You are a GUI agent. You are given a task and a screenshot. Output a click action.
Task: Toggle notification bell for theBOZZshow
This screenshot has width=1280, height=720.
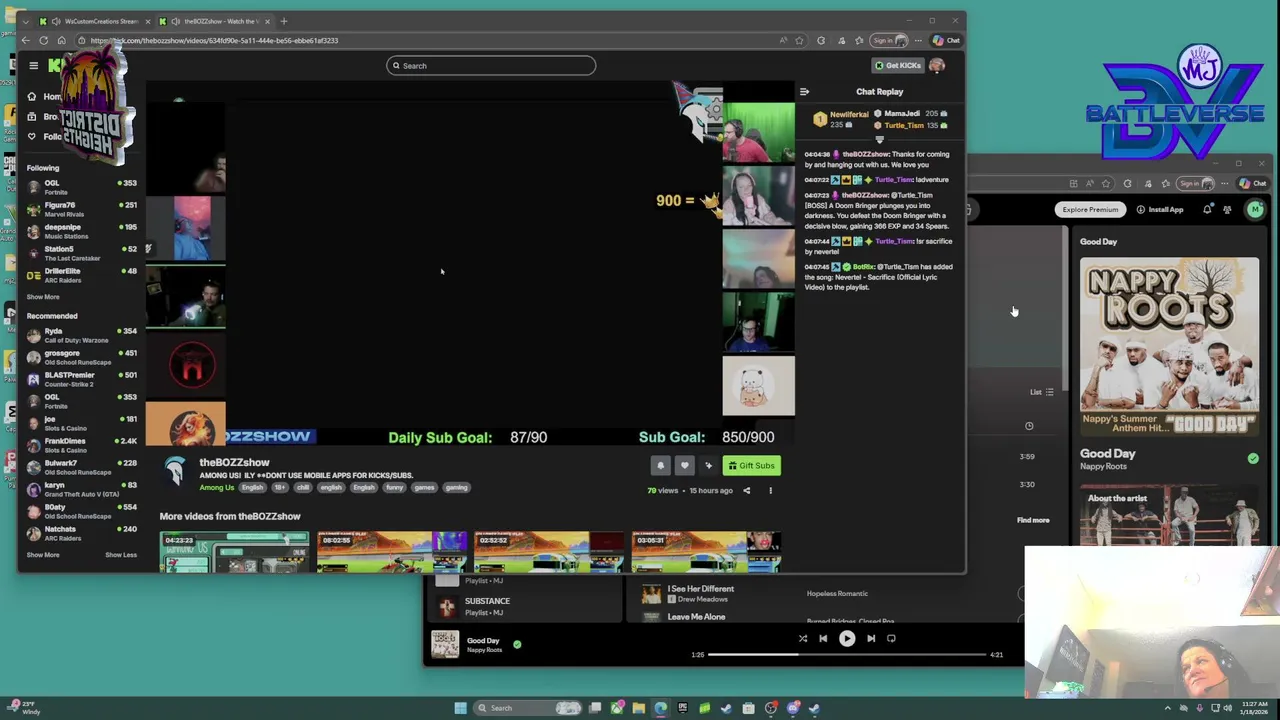[x=660, y=466]
